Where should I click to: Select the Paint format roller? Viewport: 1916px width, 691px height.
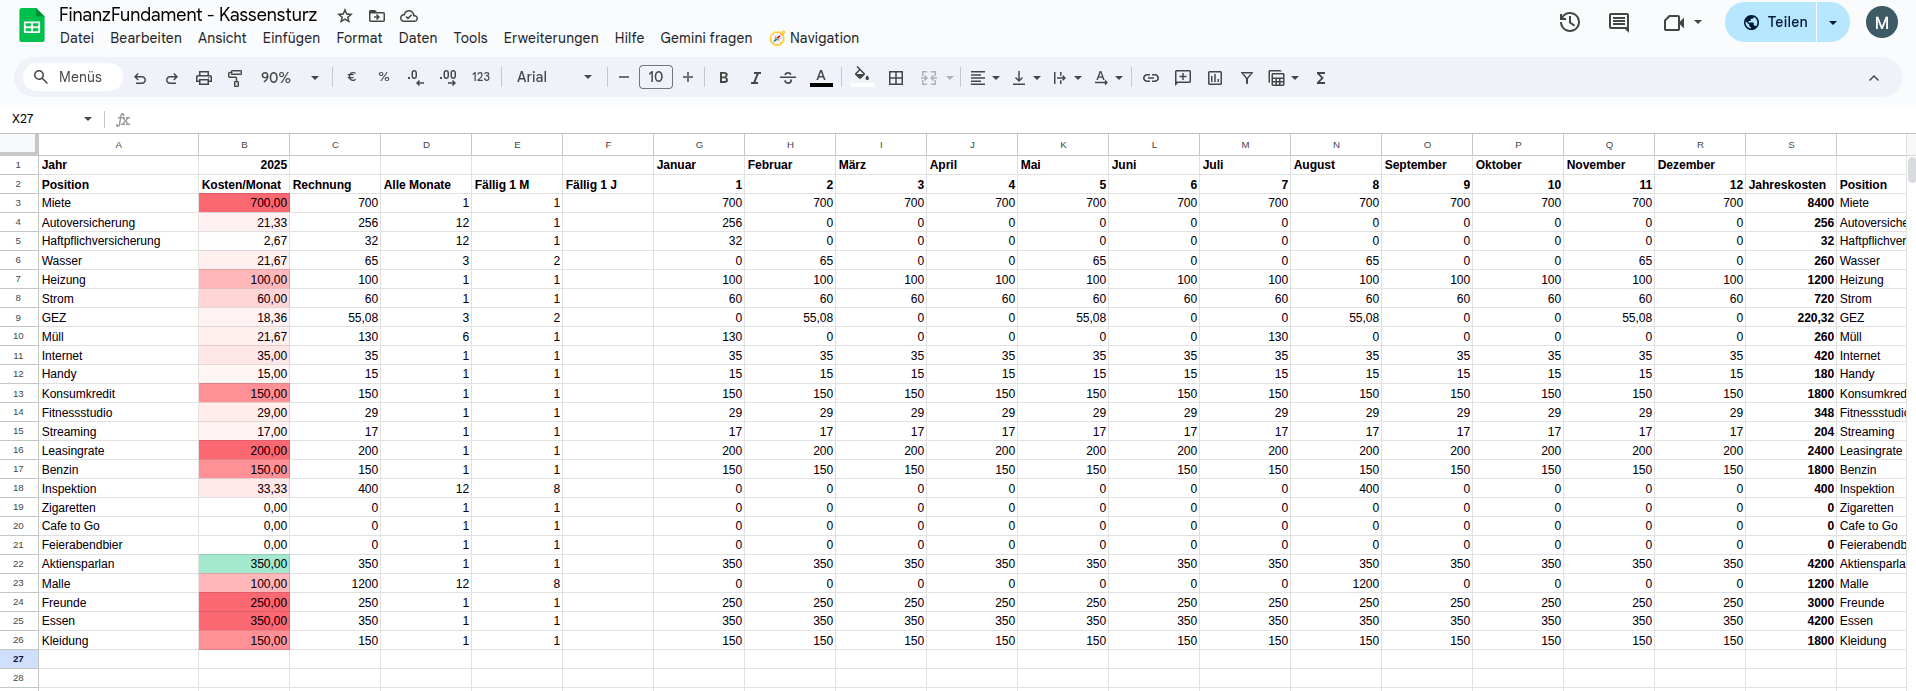(x=236, y=78)
